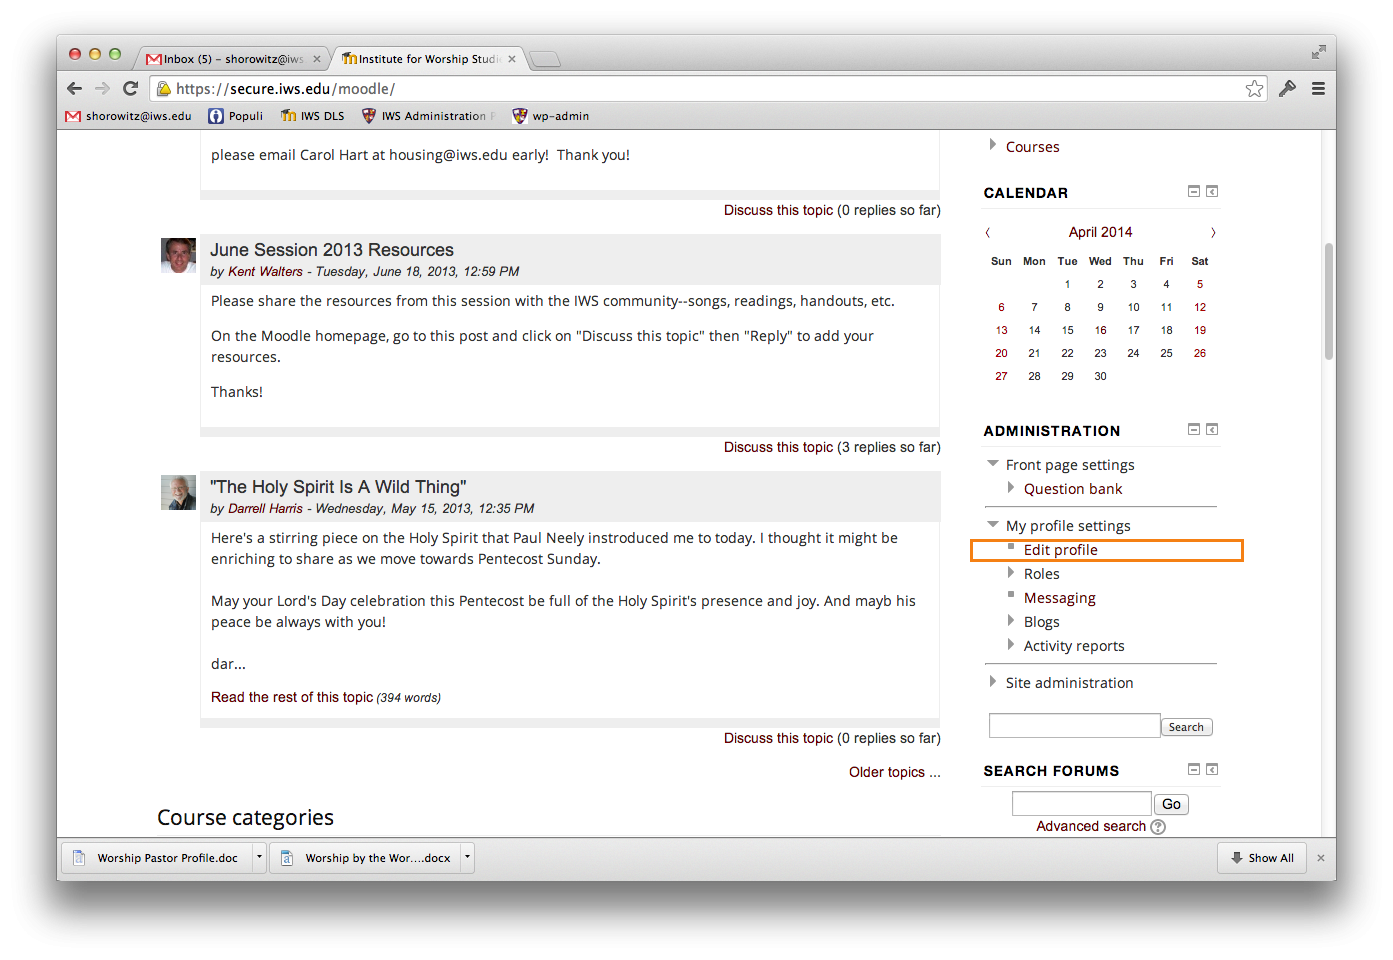1393x960 pixels.
Task: Click Darrell Harris author link
Action: (265, 508)
